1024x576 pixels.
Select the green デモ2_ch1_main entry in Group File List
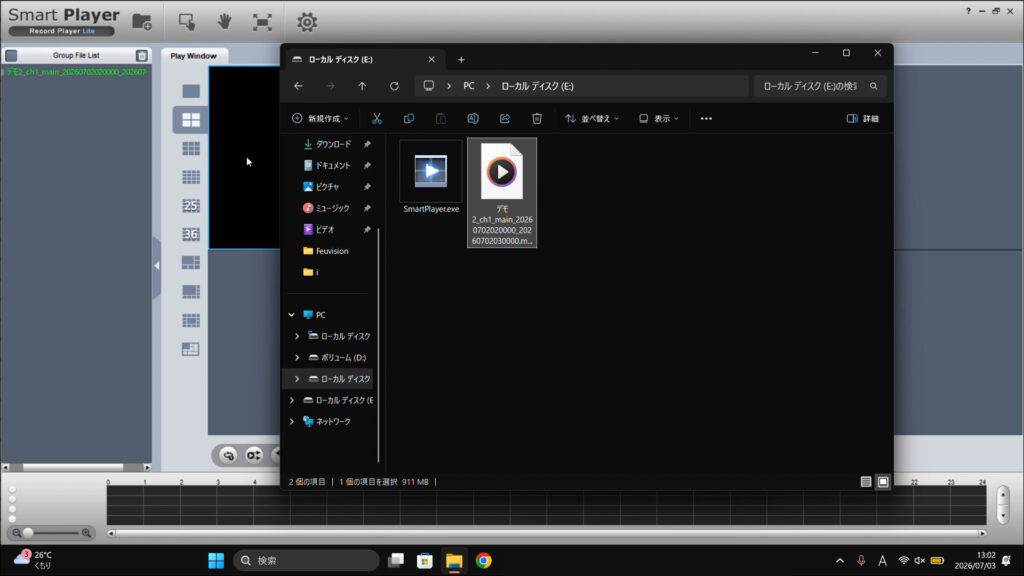(x=76, y=72)
